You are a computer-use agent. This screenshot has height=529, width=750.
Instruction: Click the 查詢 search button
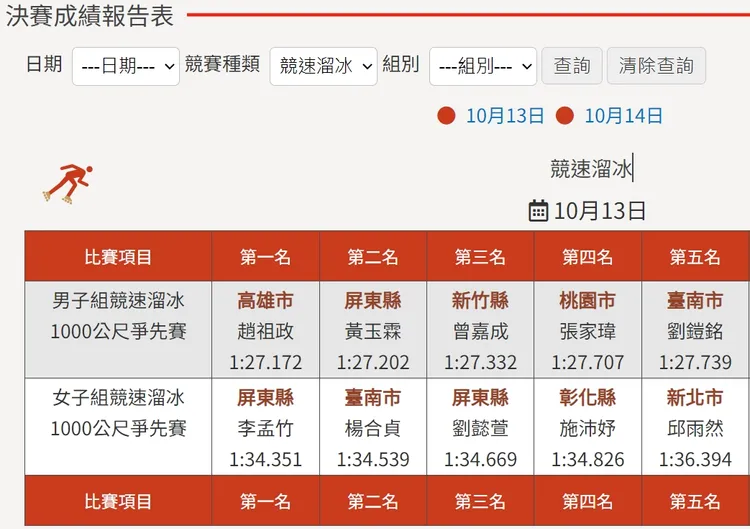572,66
